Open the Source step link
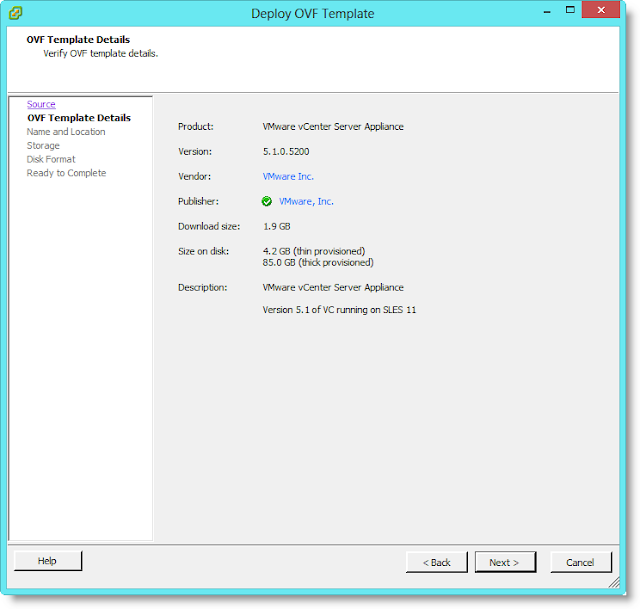This screenshot has width=640, height=609. (41, 104)
